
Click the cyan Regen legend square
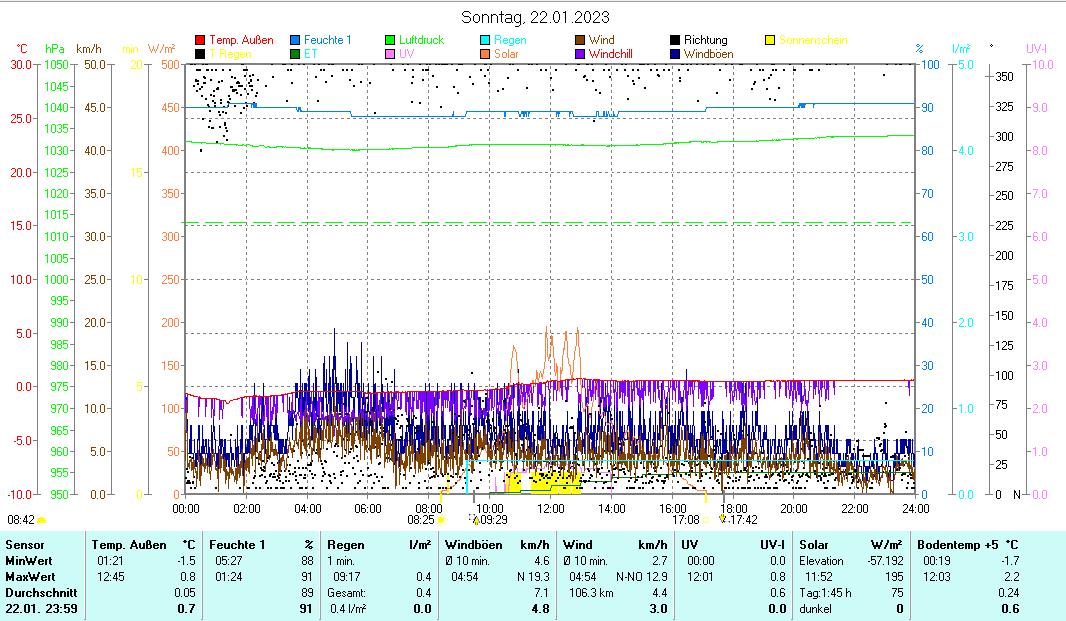pos(485,40)
